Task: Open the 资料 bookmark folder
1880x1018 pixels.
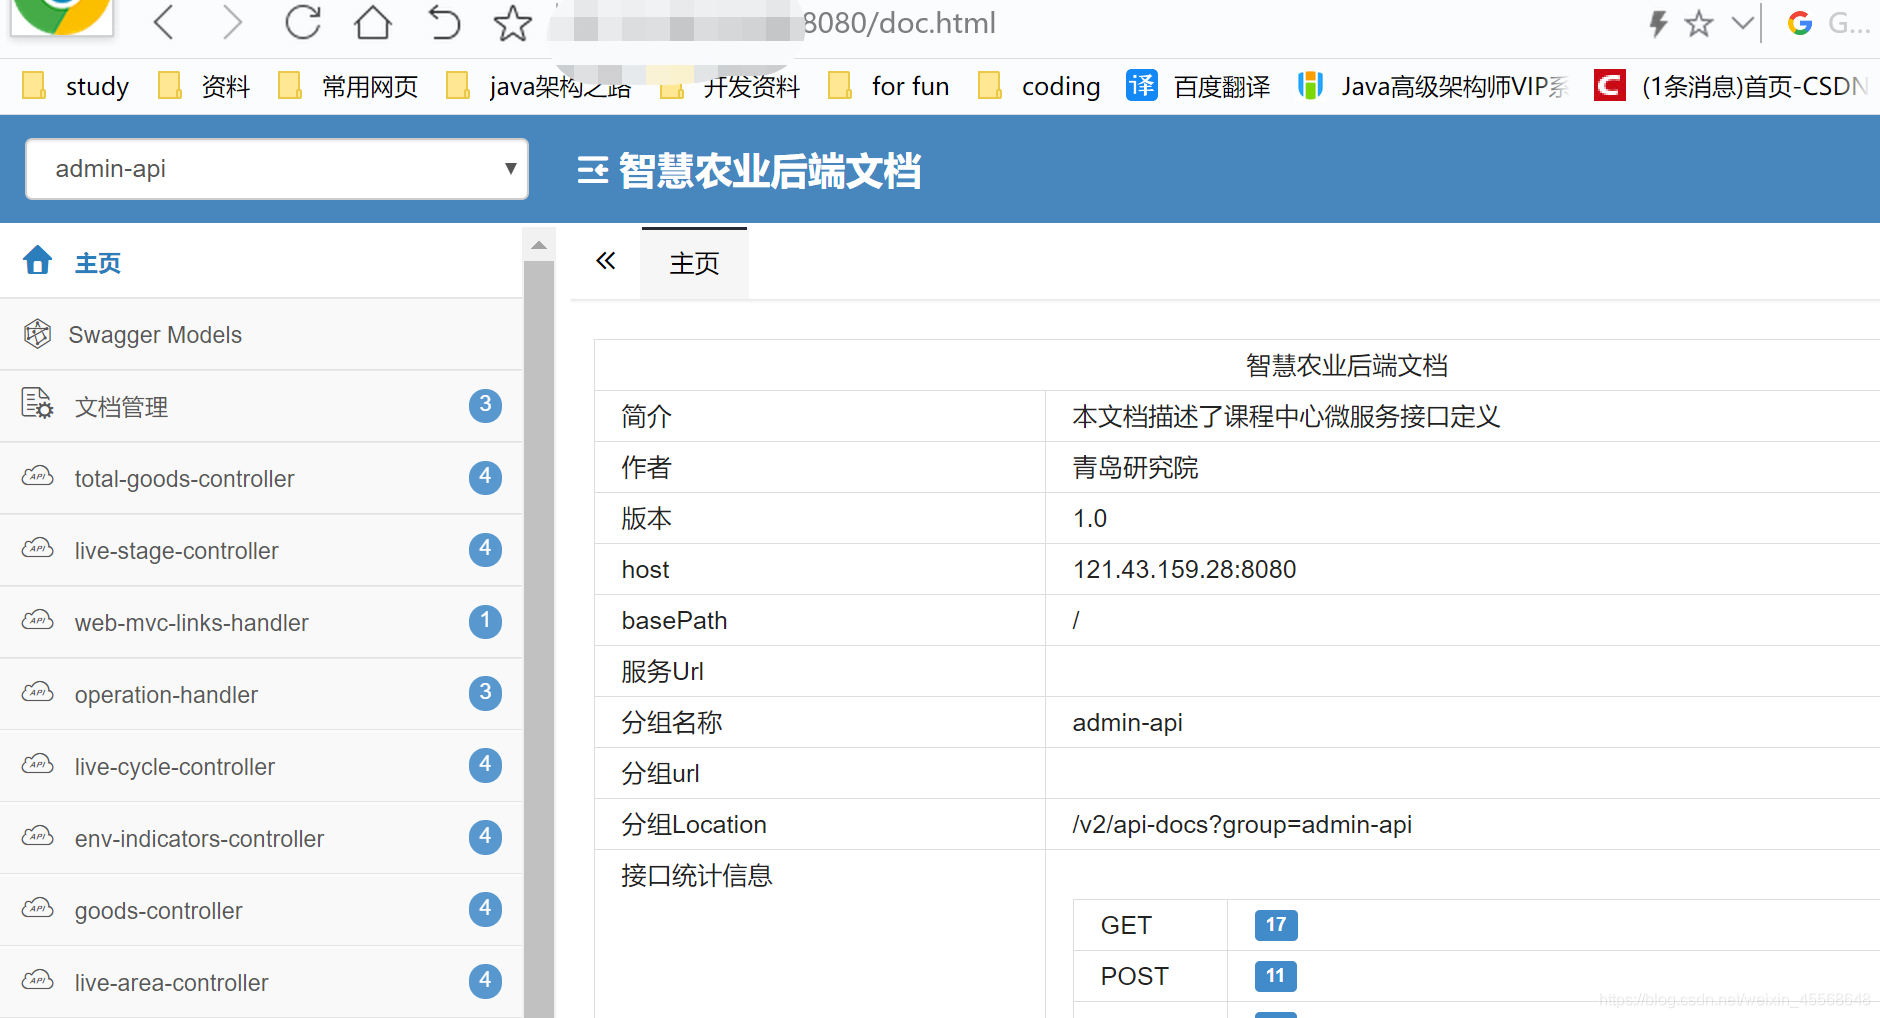Action: click(204, 86)
